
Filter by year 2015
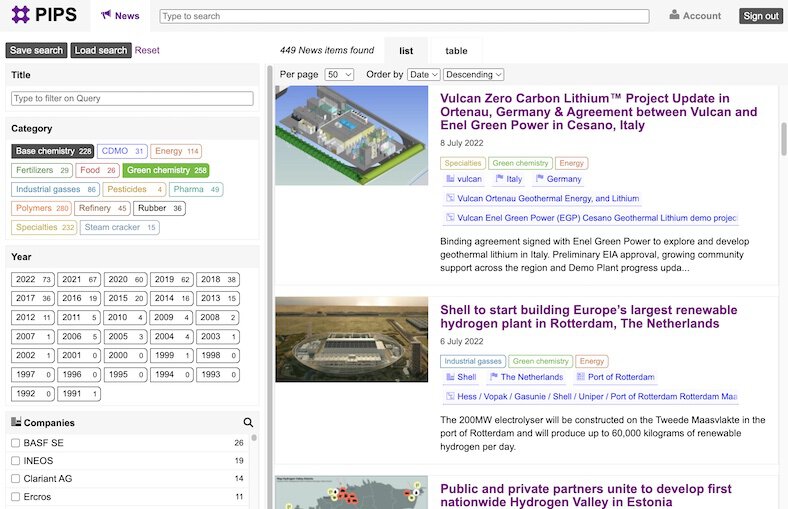(125, 298)
